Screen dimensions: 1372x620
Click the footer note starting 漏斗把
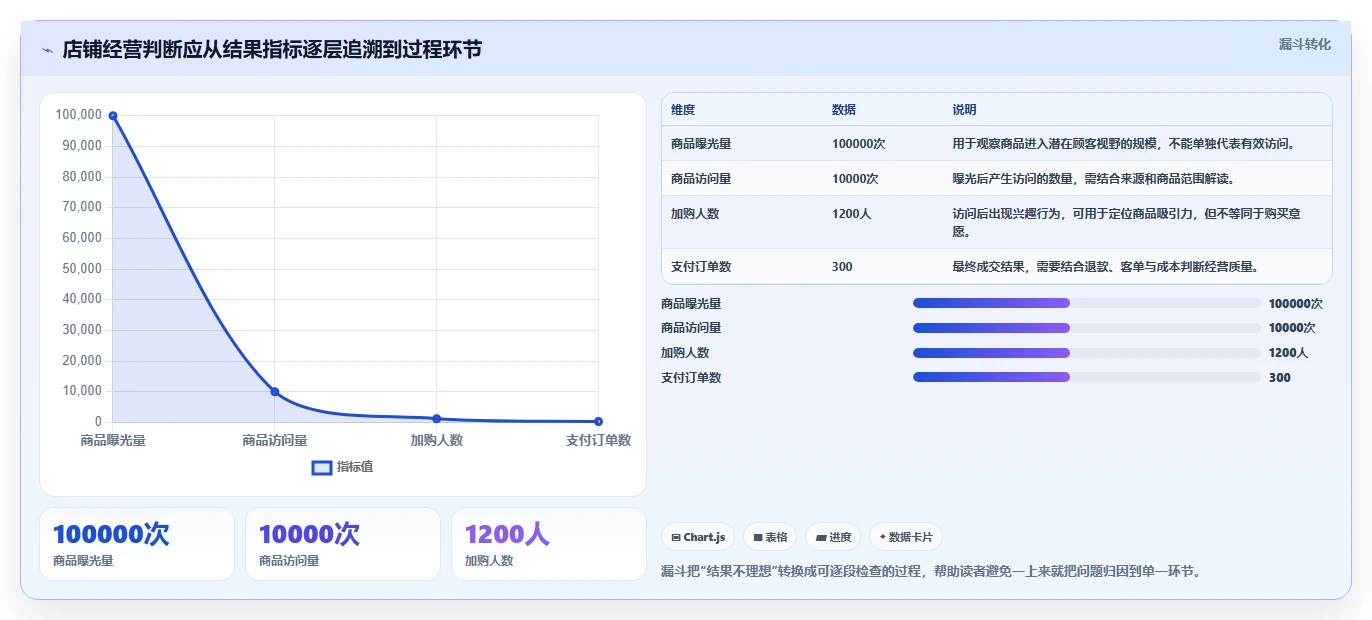click(930, 572)
